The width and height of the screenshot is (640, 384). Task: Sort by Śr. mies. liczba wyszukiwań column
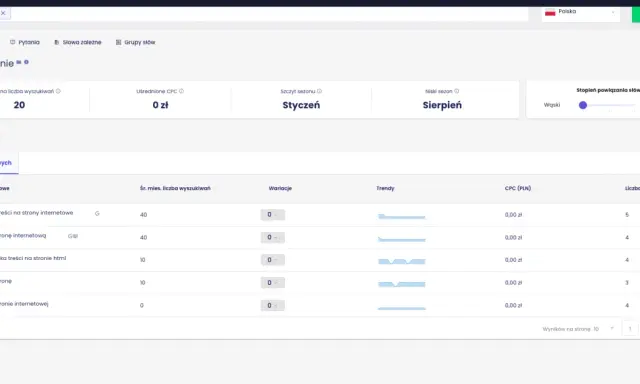coord(175,188)
